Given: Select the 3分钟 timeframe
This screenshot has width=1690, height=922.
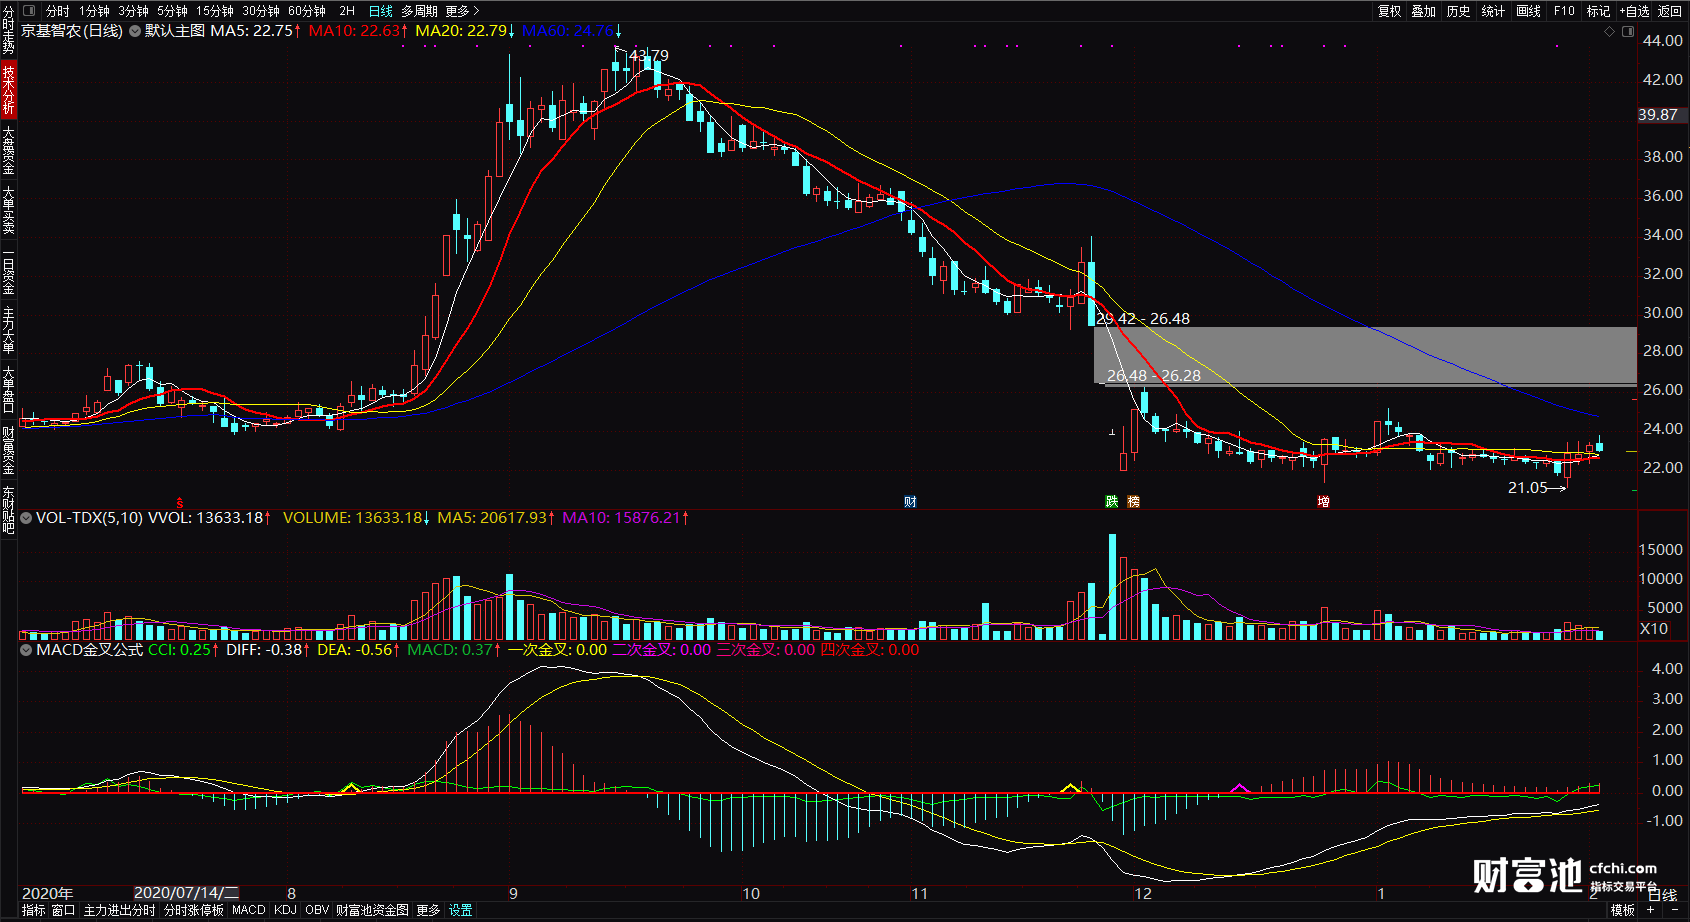Looking at the screenshot, I should click(x=133, y=11).
